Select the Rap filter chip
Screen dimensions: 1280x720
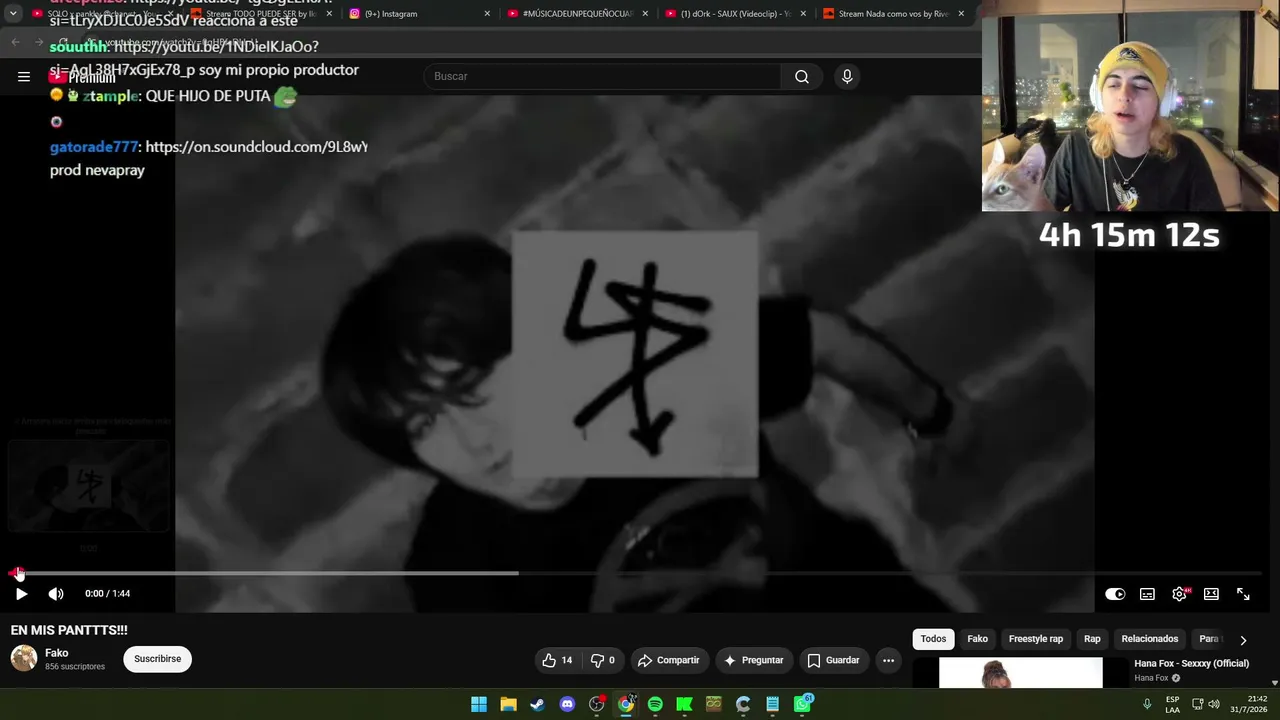click(1092, 639)
